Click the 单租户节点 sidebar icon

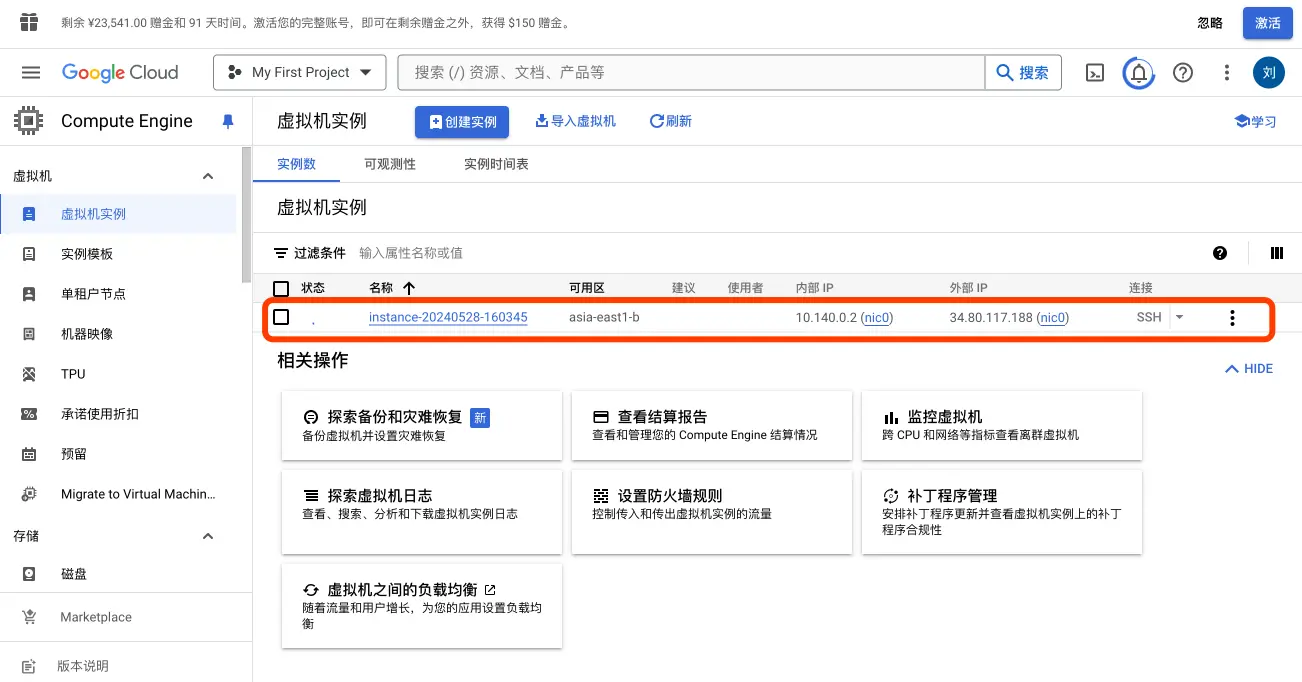click(29, 294)
